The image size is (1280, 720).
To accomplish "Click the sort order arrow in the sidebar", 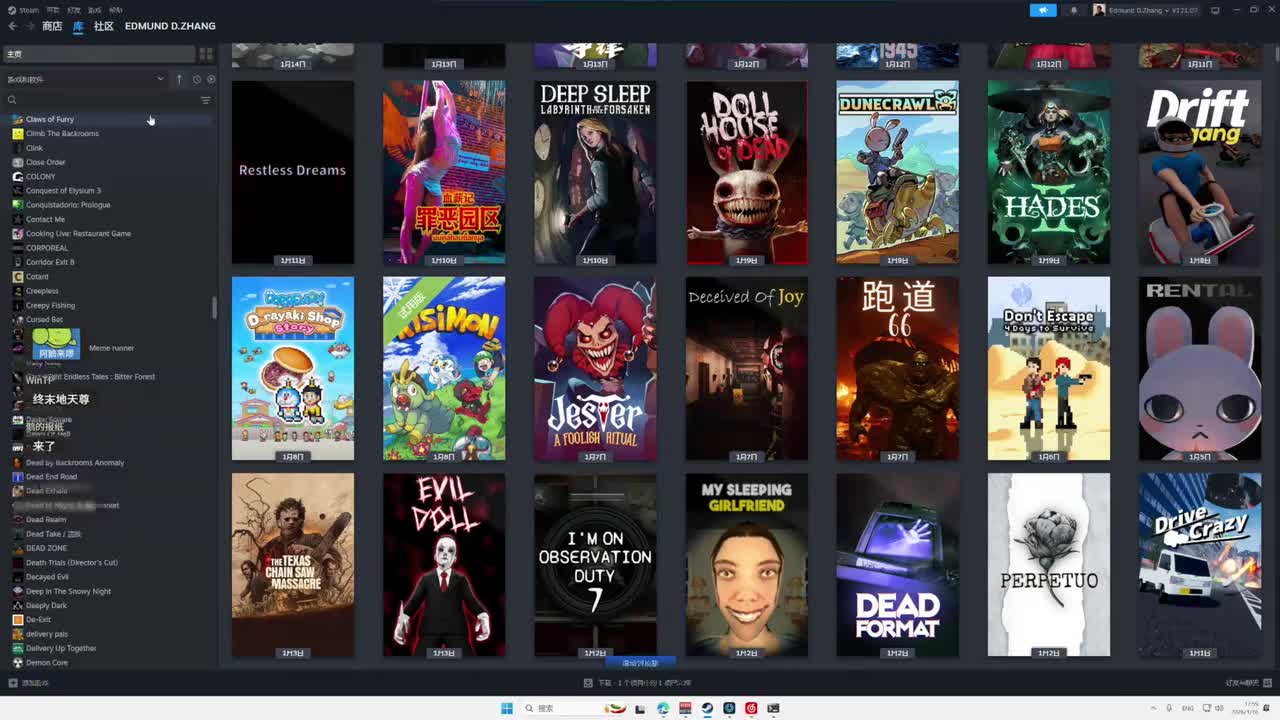I will click(x=179, y=79).
